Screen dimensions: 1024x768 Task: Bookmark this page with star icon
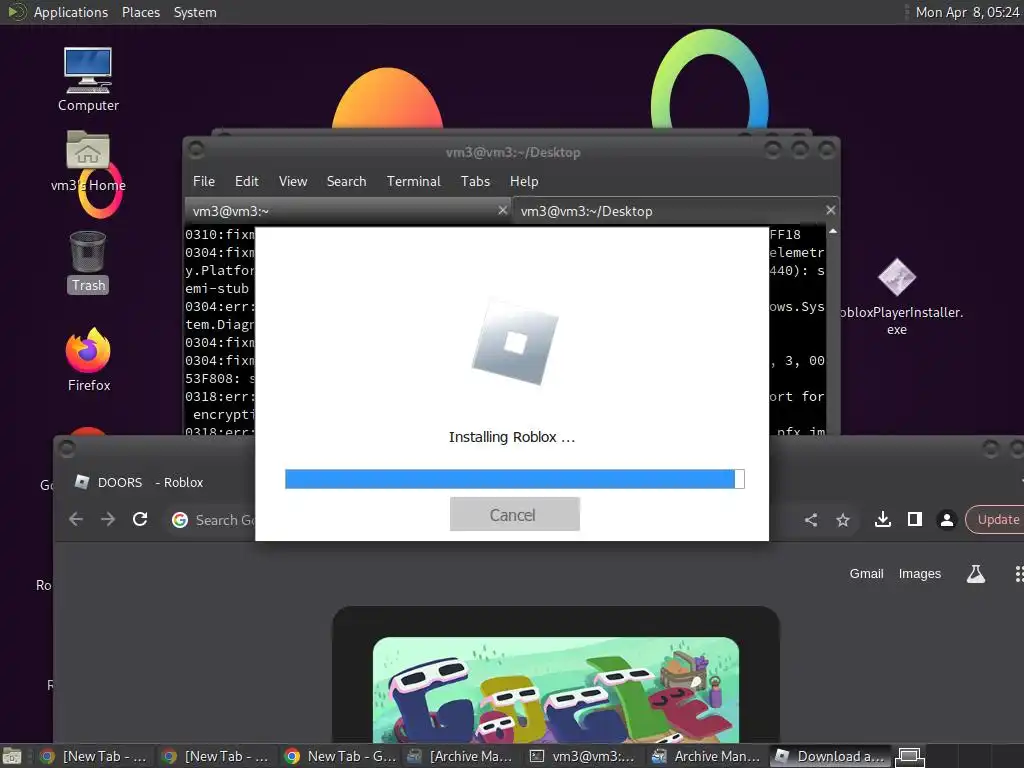click(843, 520)
